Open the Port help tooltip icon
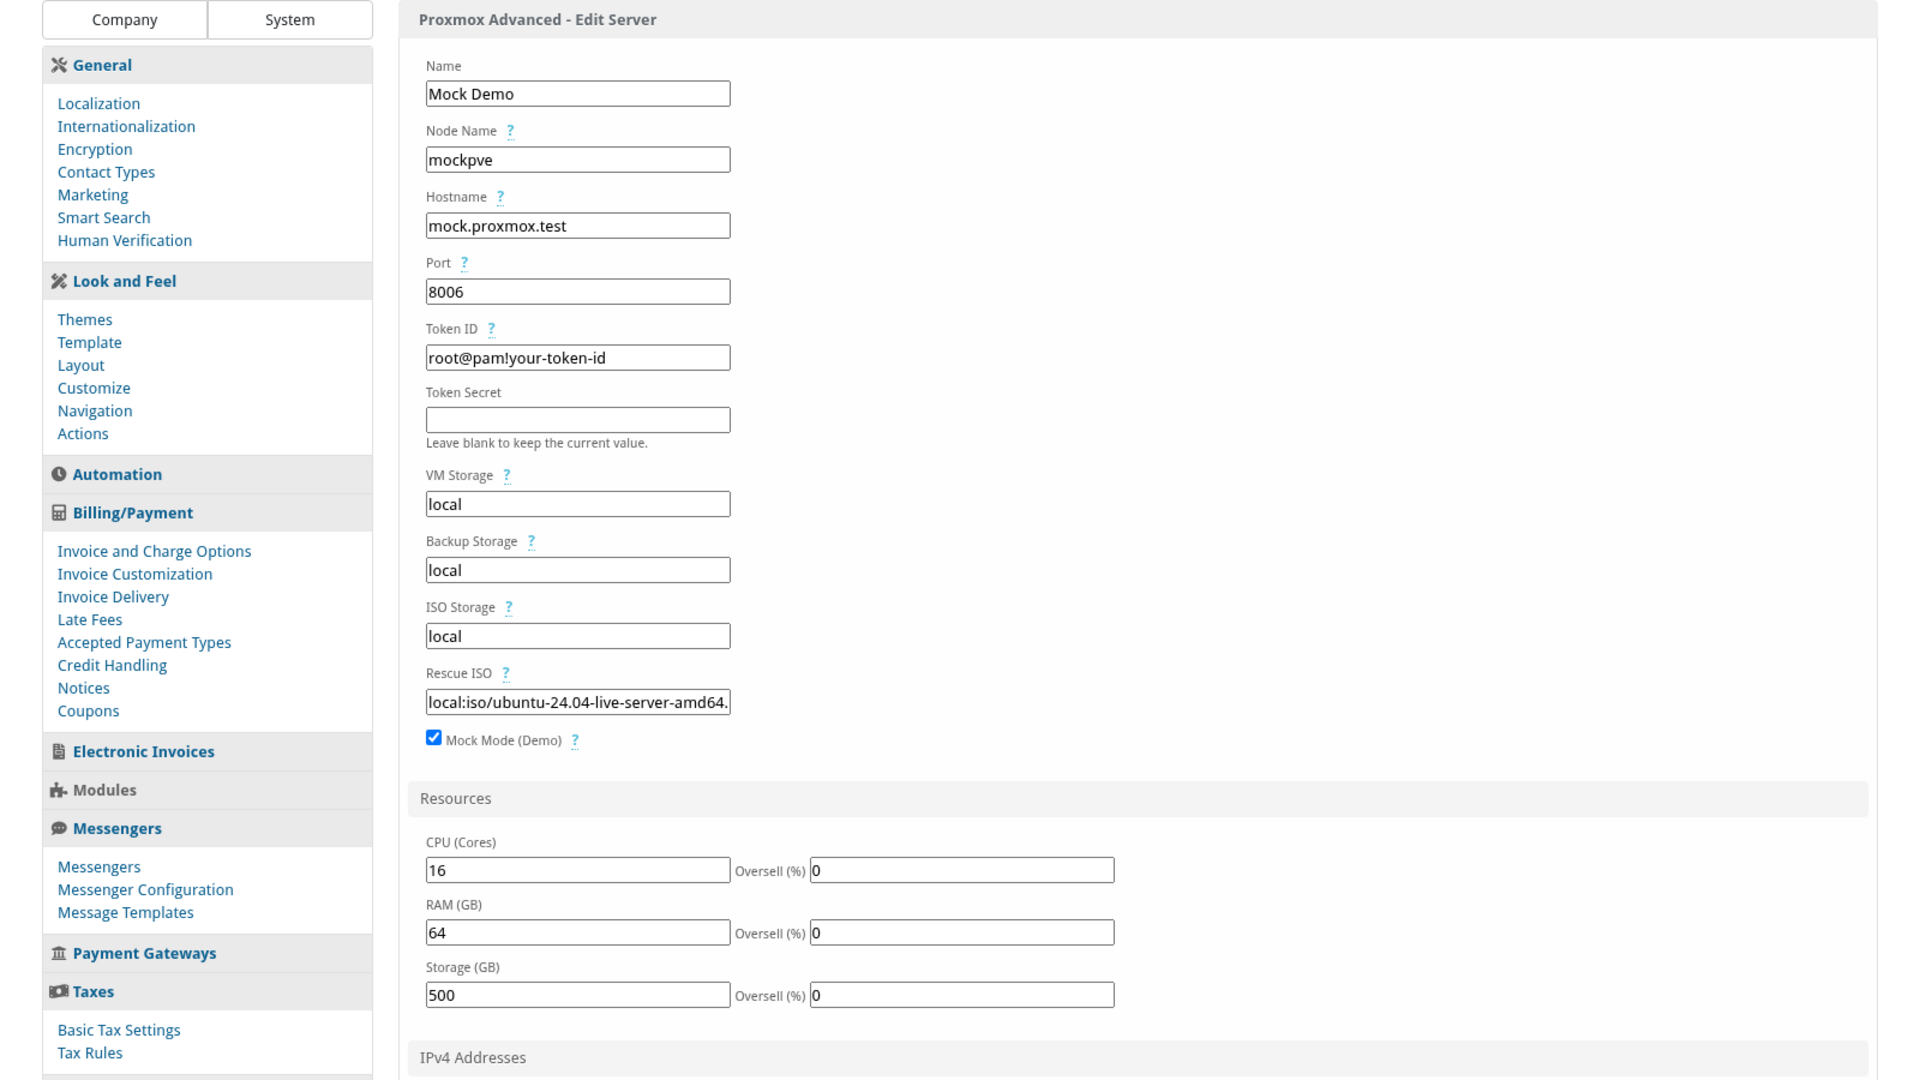This screenshot has width=1920, height=1080. tap(464, 263)
